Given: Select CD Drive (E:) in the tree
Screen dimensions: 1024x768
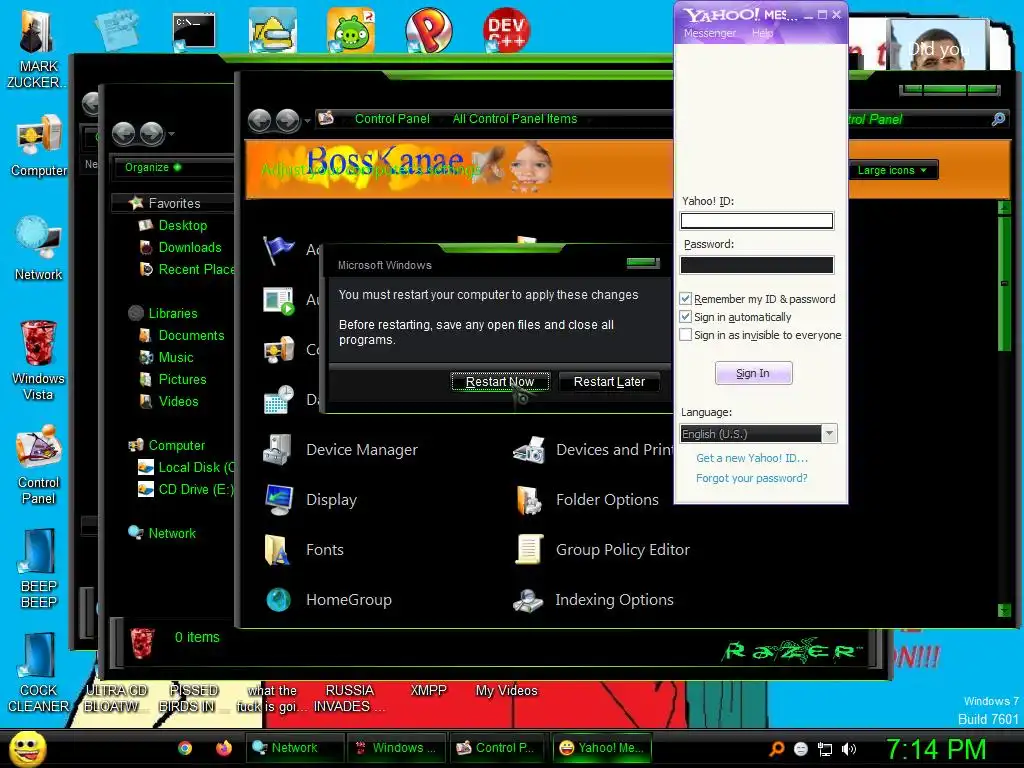Looking at the screenshot, I should pos(185,489).
